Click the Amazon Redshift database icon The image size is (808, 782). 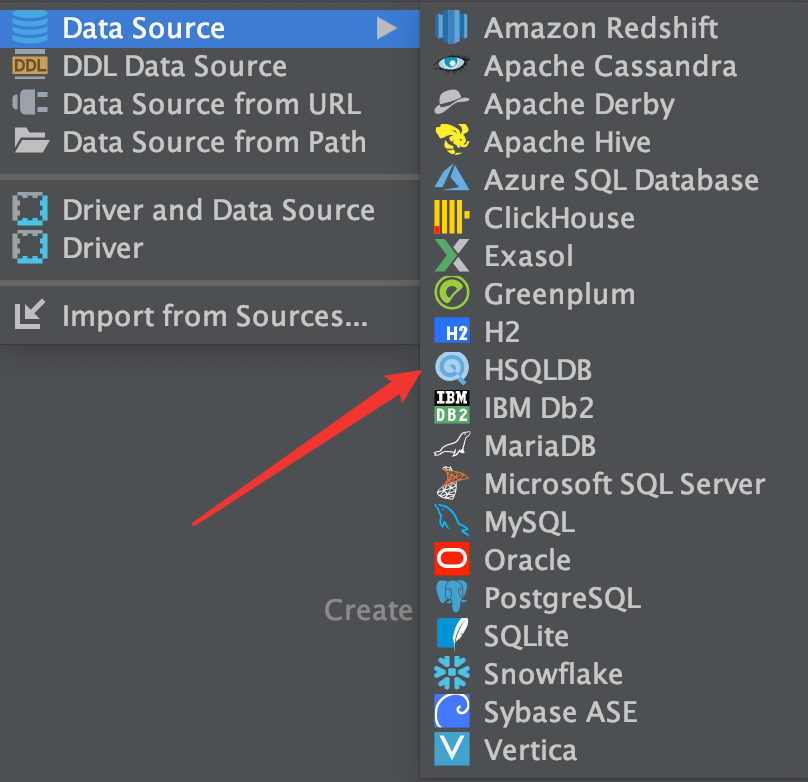[x=451, y=27]
